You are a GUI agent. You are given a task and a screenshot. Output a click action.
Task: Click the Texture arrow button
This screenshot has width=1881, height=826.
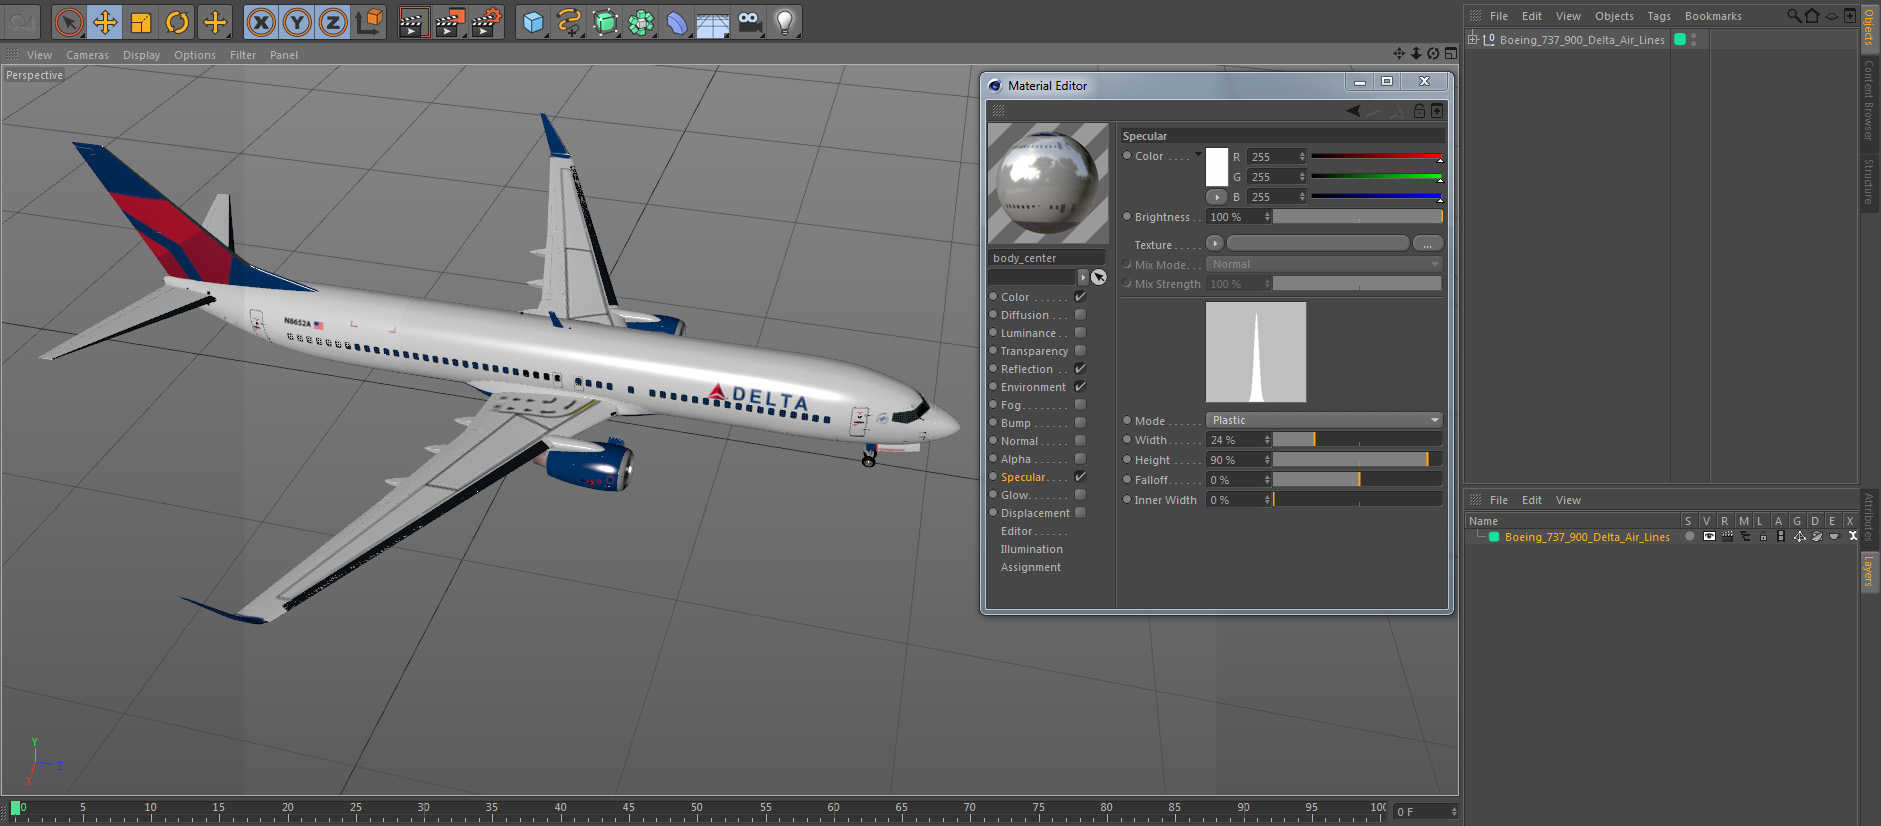click(x=1215, y=243)
